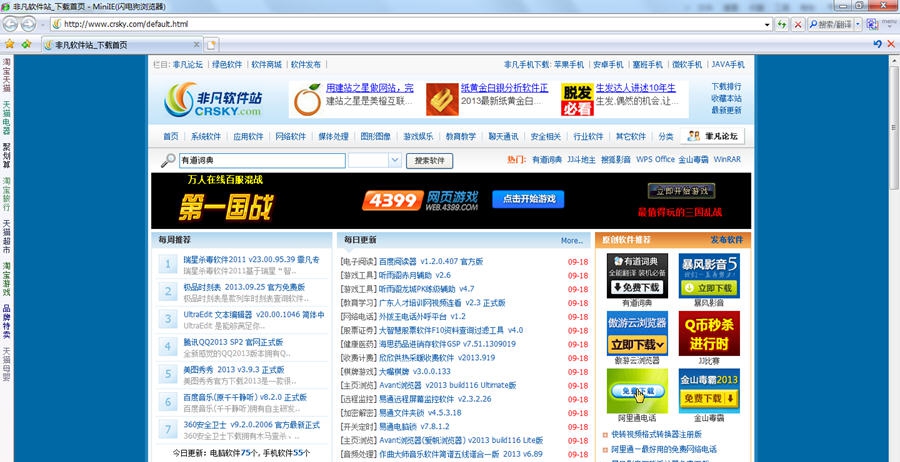Click the yellow favorites star icon

tap(10, 44)
